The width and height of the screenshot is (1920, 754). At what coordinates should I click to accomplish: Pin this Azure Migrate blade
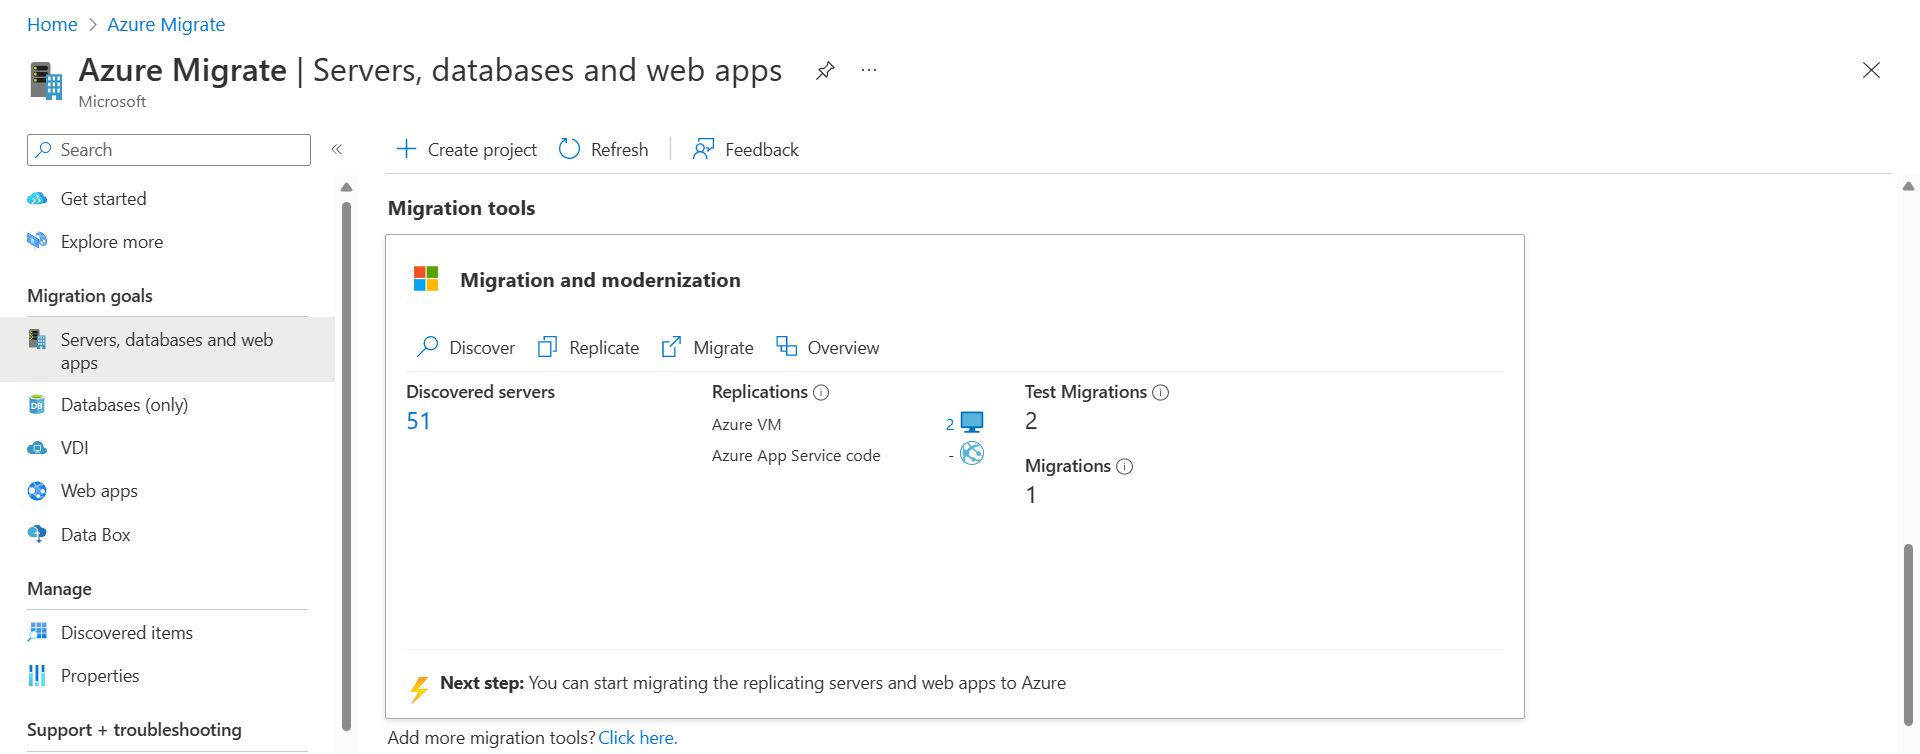825,71
